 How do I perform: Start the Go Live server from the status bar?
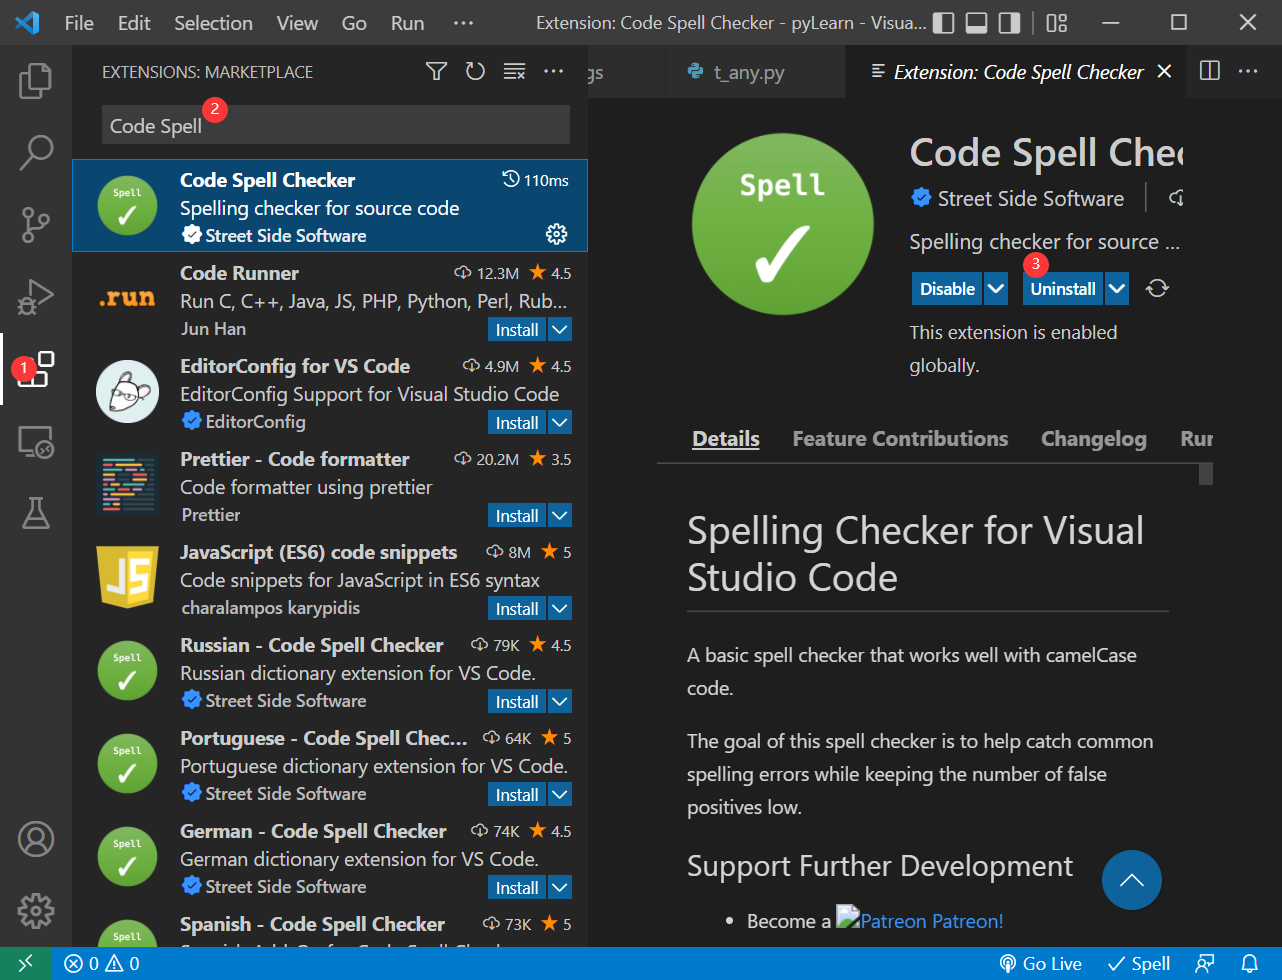1040,962
